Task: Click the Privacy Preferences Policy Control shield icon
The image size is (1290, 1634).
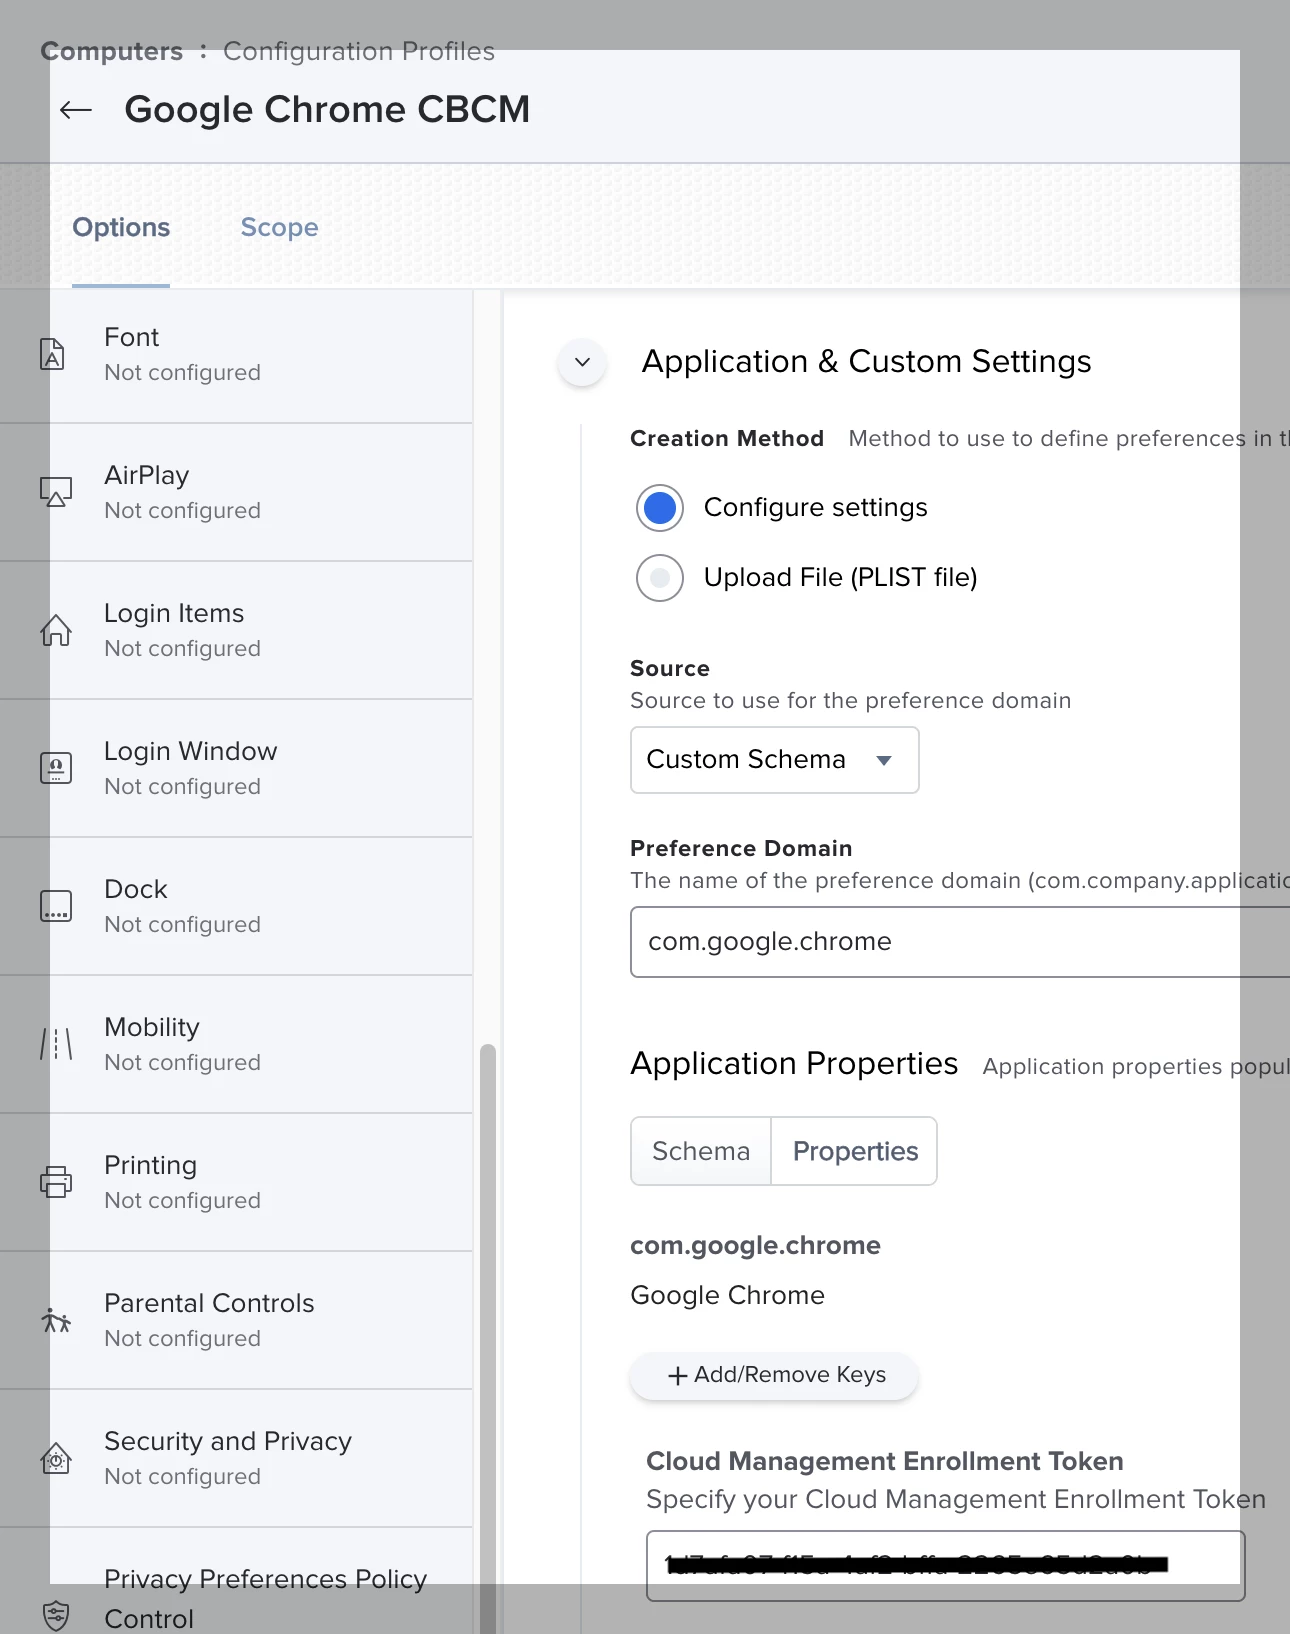Action: 56,1615
